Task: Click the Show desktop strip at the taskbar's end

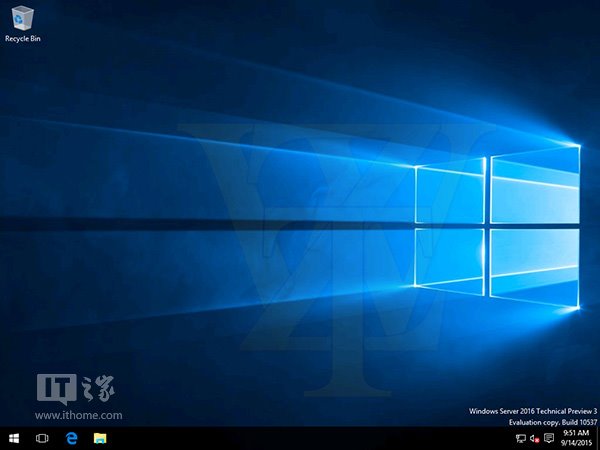Action: (x=598, y=438)
